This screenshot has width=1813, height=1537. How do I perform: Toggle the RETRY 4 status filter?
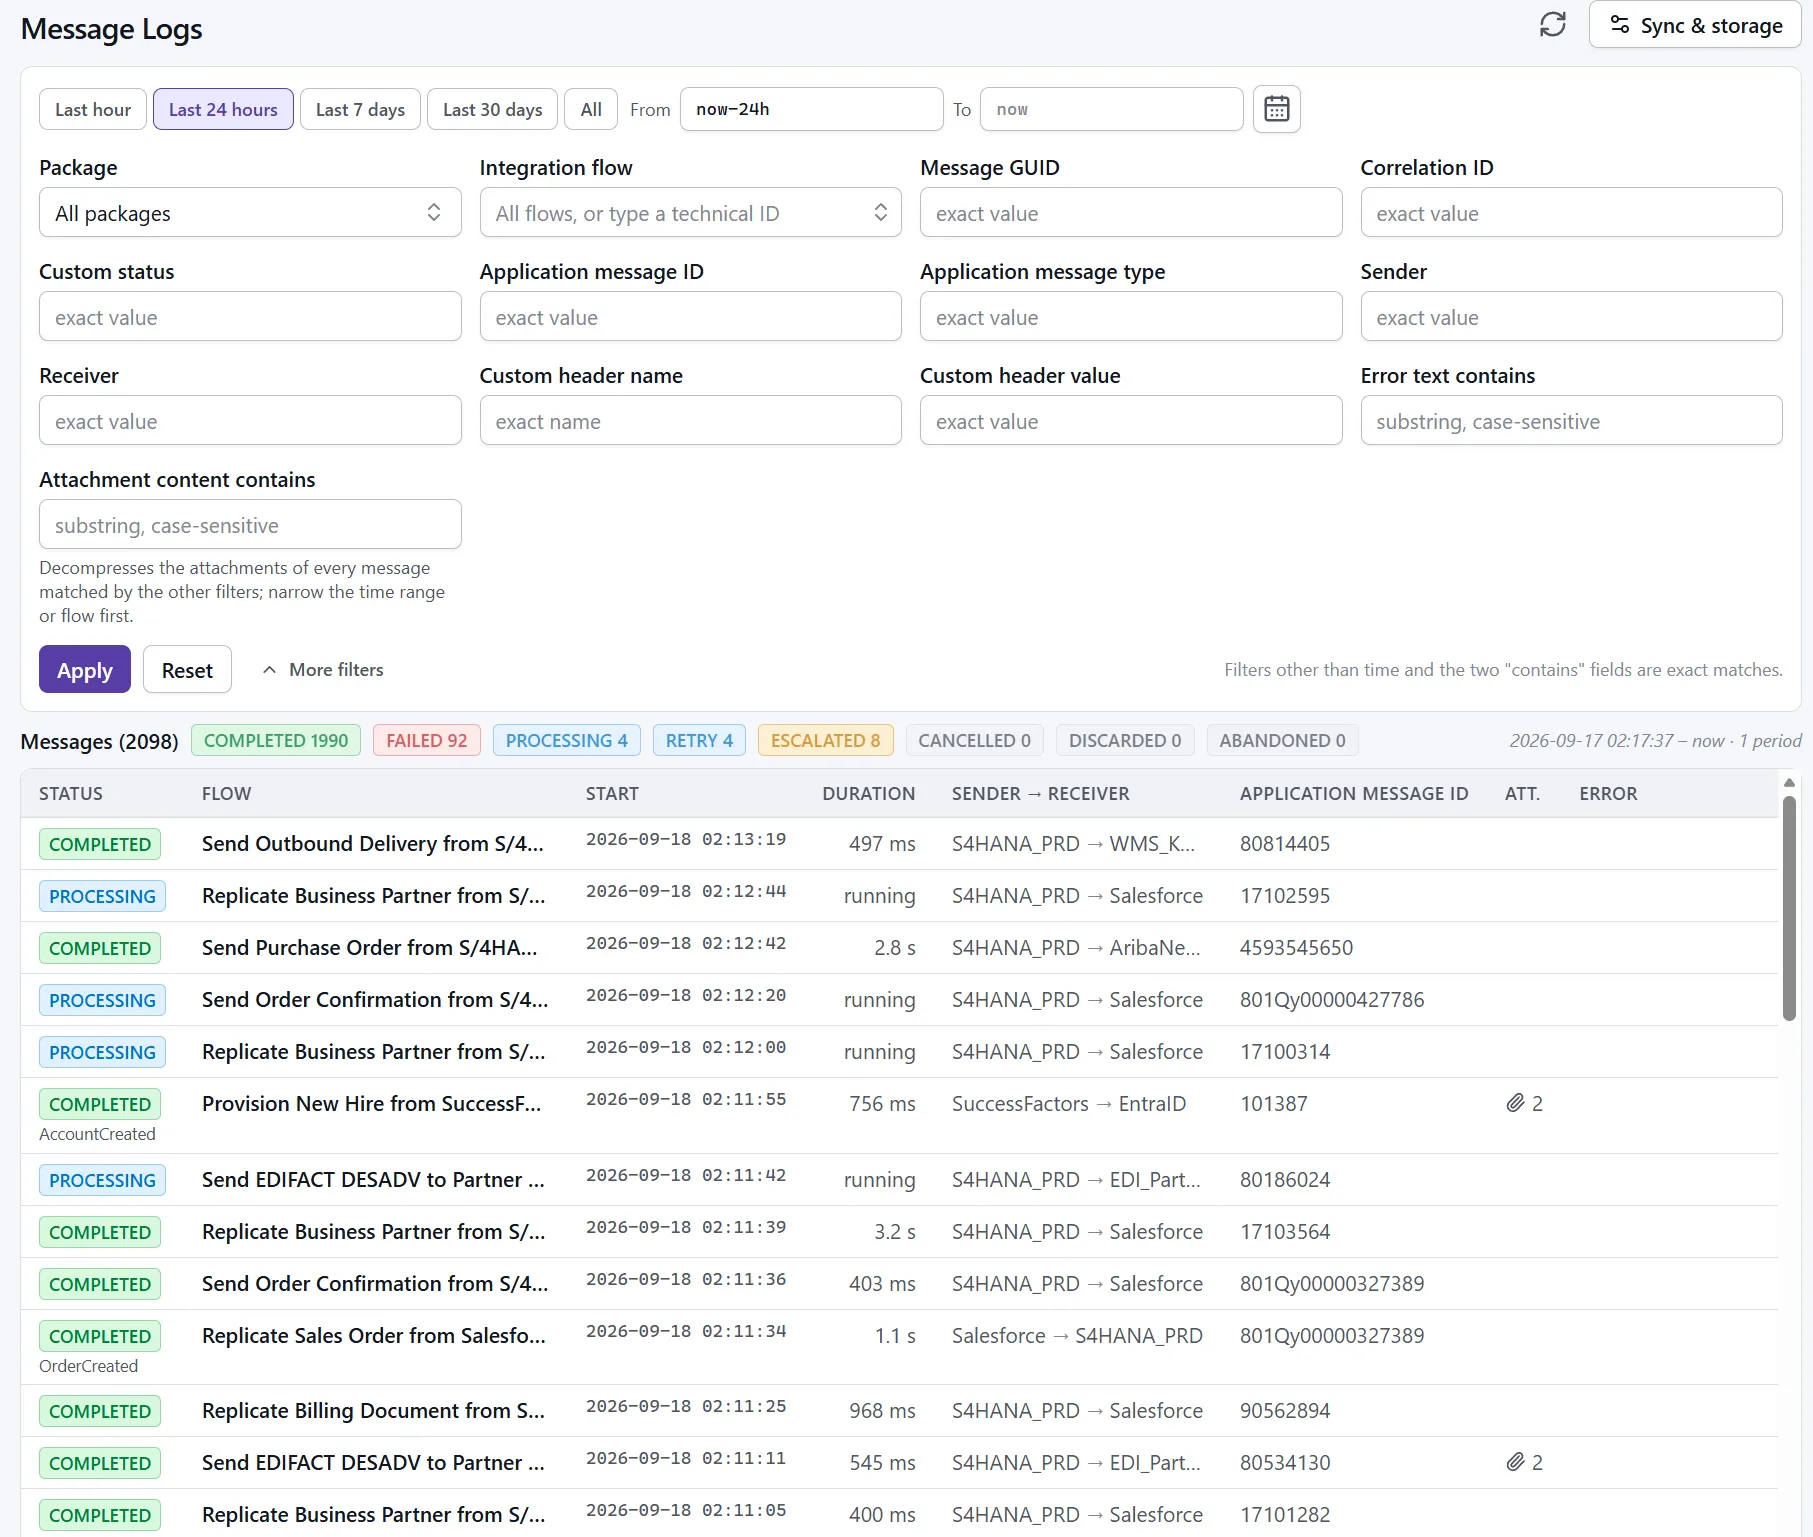tap(699, 740)
